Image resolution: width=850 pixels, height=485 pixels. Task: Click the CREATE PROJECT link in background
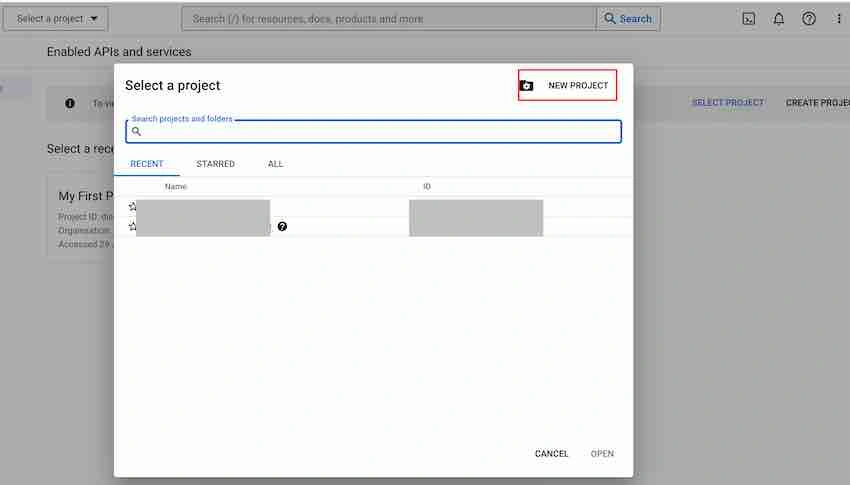tap(817, 102)
